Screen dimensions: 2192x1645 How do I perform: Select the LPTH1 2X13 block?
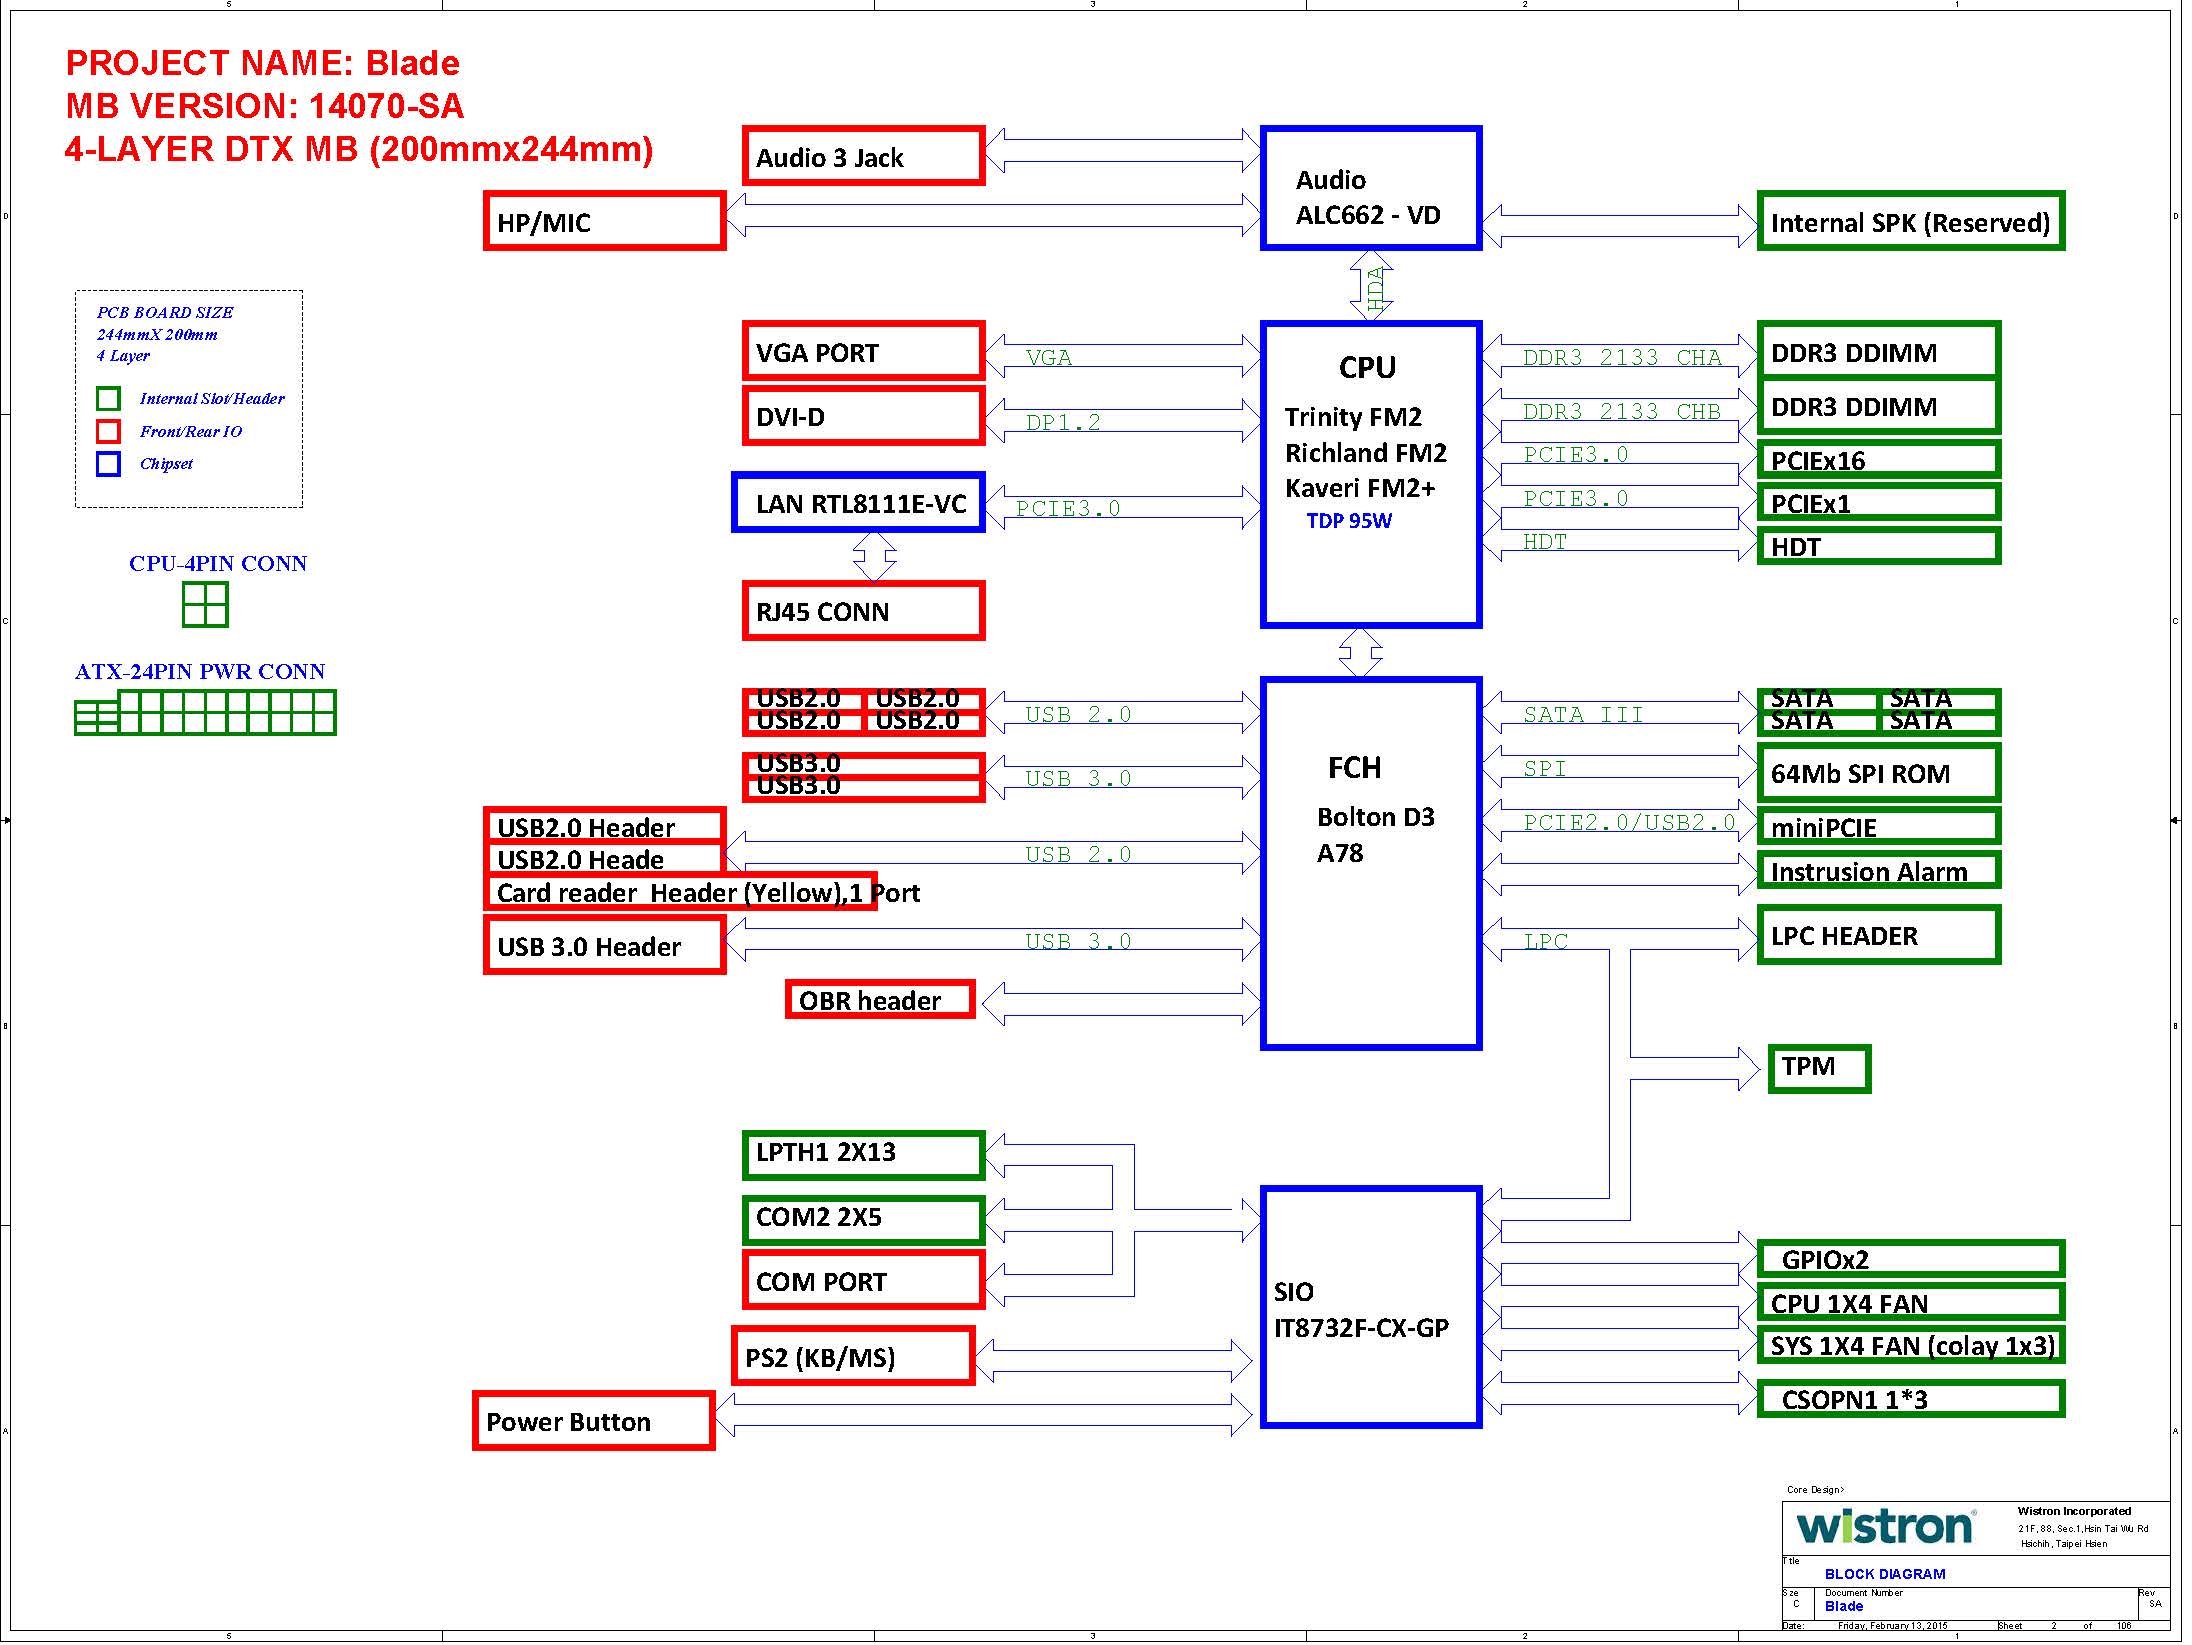tap(864, 1155)
